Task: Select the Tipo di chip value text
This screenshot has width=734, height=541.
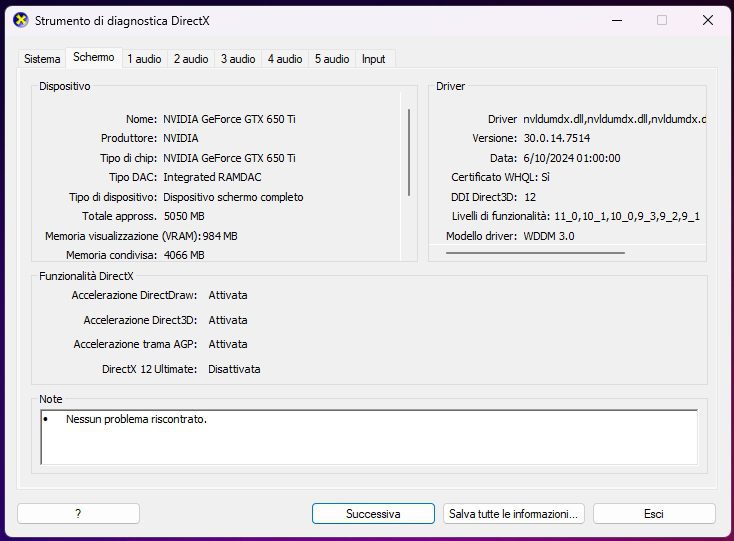Action: click(229, 158)
